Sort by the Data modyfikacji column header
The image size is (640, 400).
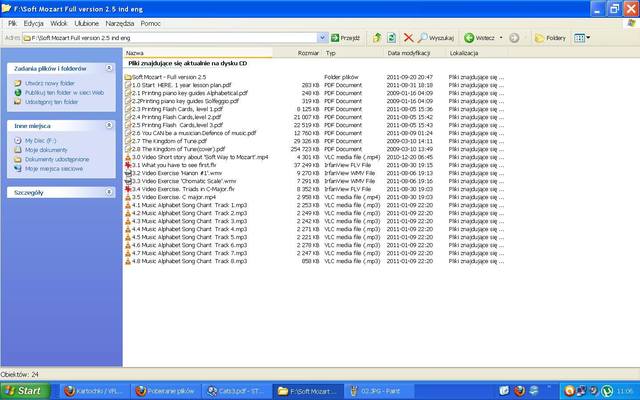point(416,53)
